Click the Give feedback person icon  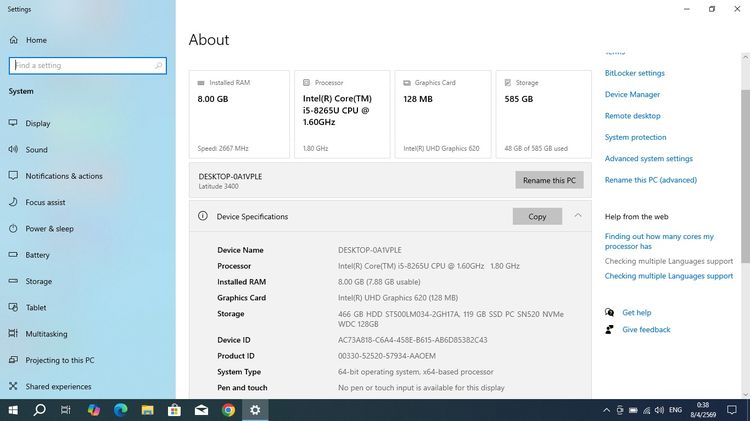(609, 330)
